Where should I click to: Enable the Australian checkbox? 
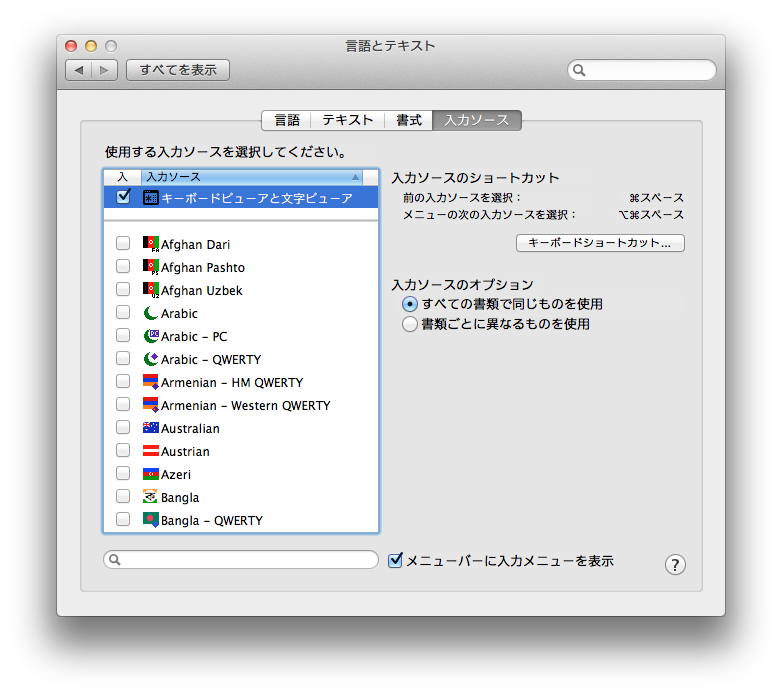click(123, 427)
